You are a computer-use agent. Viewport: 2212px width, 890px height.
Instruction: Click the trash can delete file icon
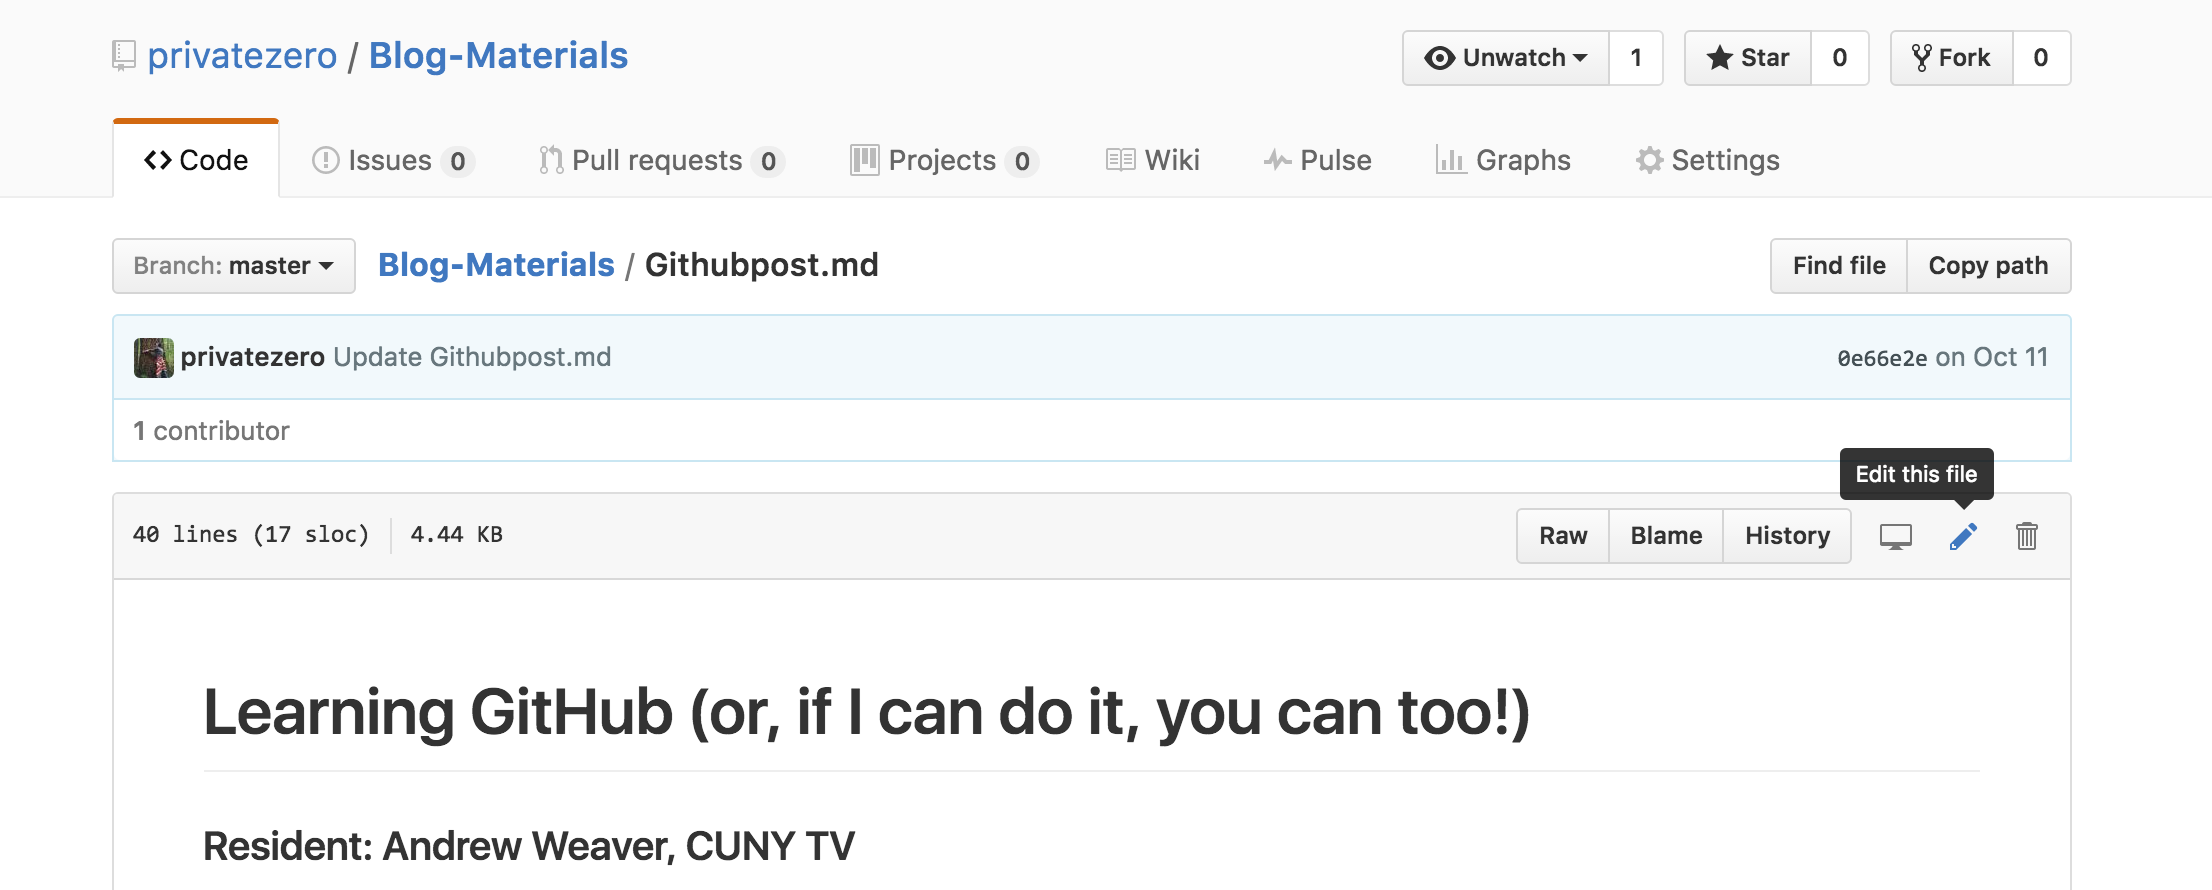(2027, 537)
